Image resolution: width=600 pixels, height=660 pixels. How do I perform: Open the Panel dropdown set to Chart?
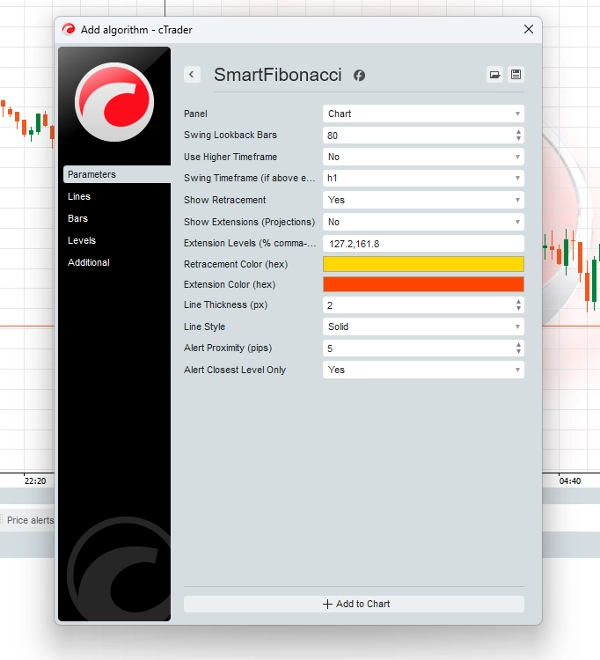tap(424, 114)
